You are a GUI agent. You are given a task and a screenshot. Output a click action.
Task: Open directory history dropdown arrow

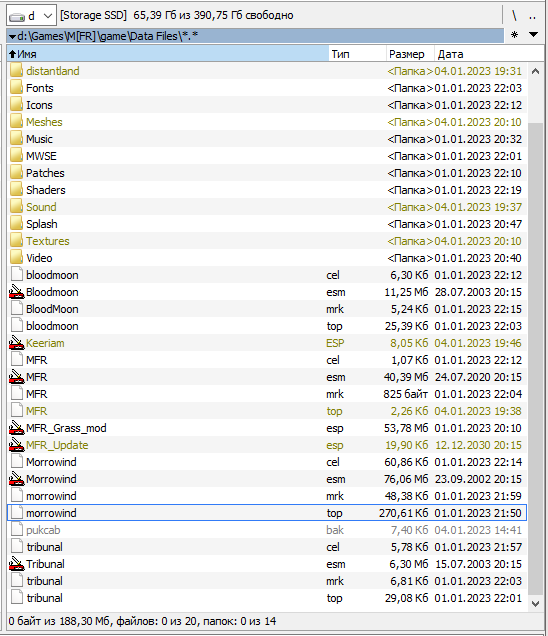click(x=533, y=35)
